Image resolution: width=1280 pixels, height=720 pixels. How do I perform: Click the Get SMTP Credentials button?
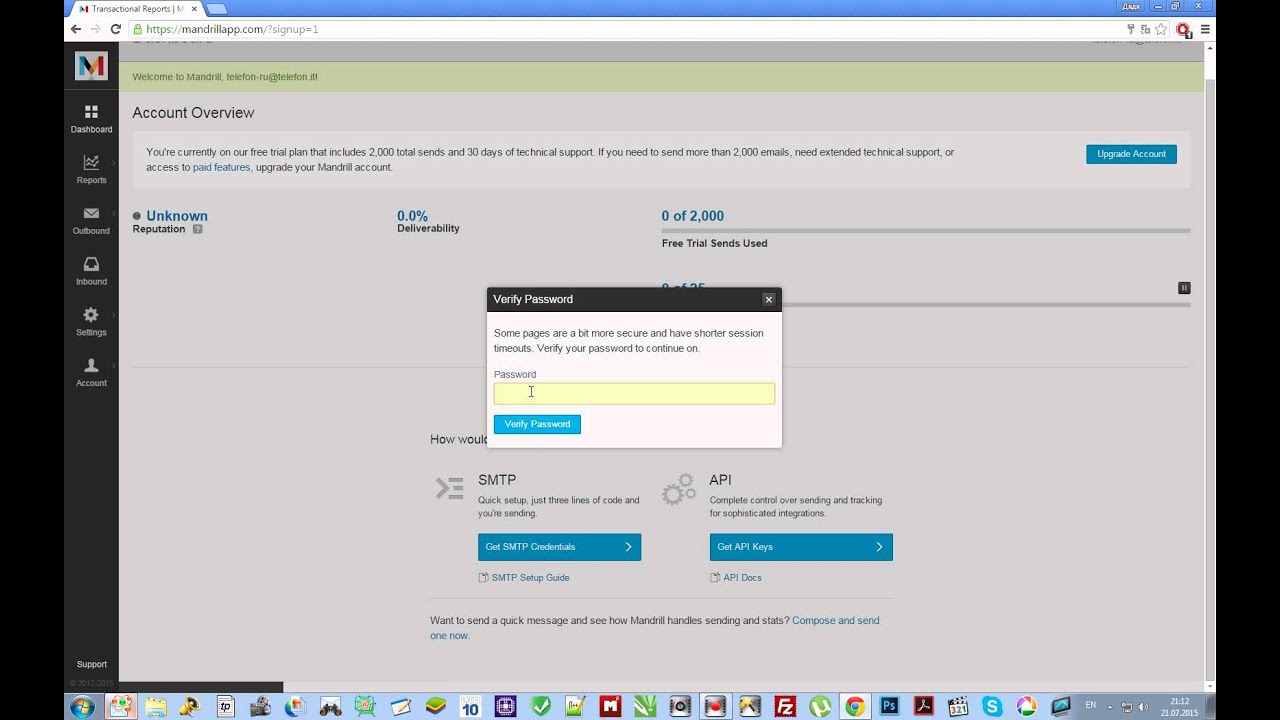[559, 547]
